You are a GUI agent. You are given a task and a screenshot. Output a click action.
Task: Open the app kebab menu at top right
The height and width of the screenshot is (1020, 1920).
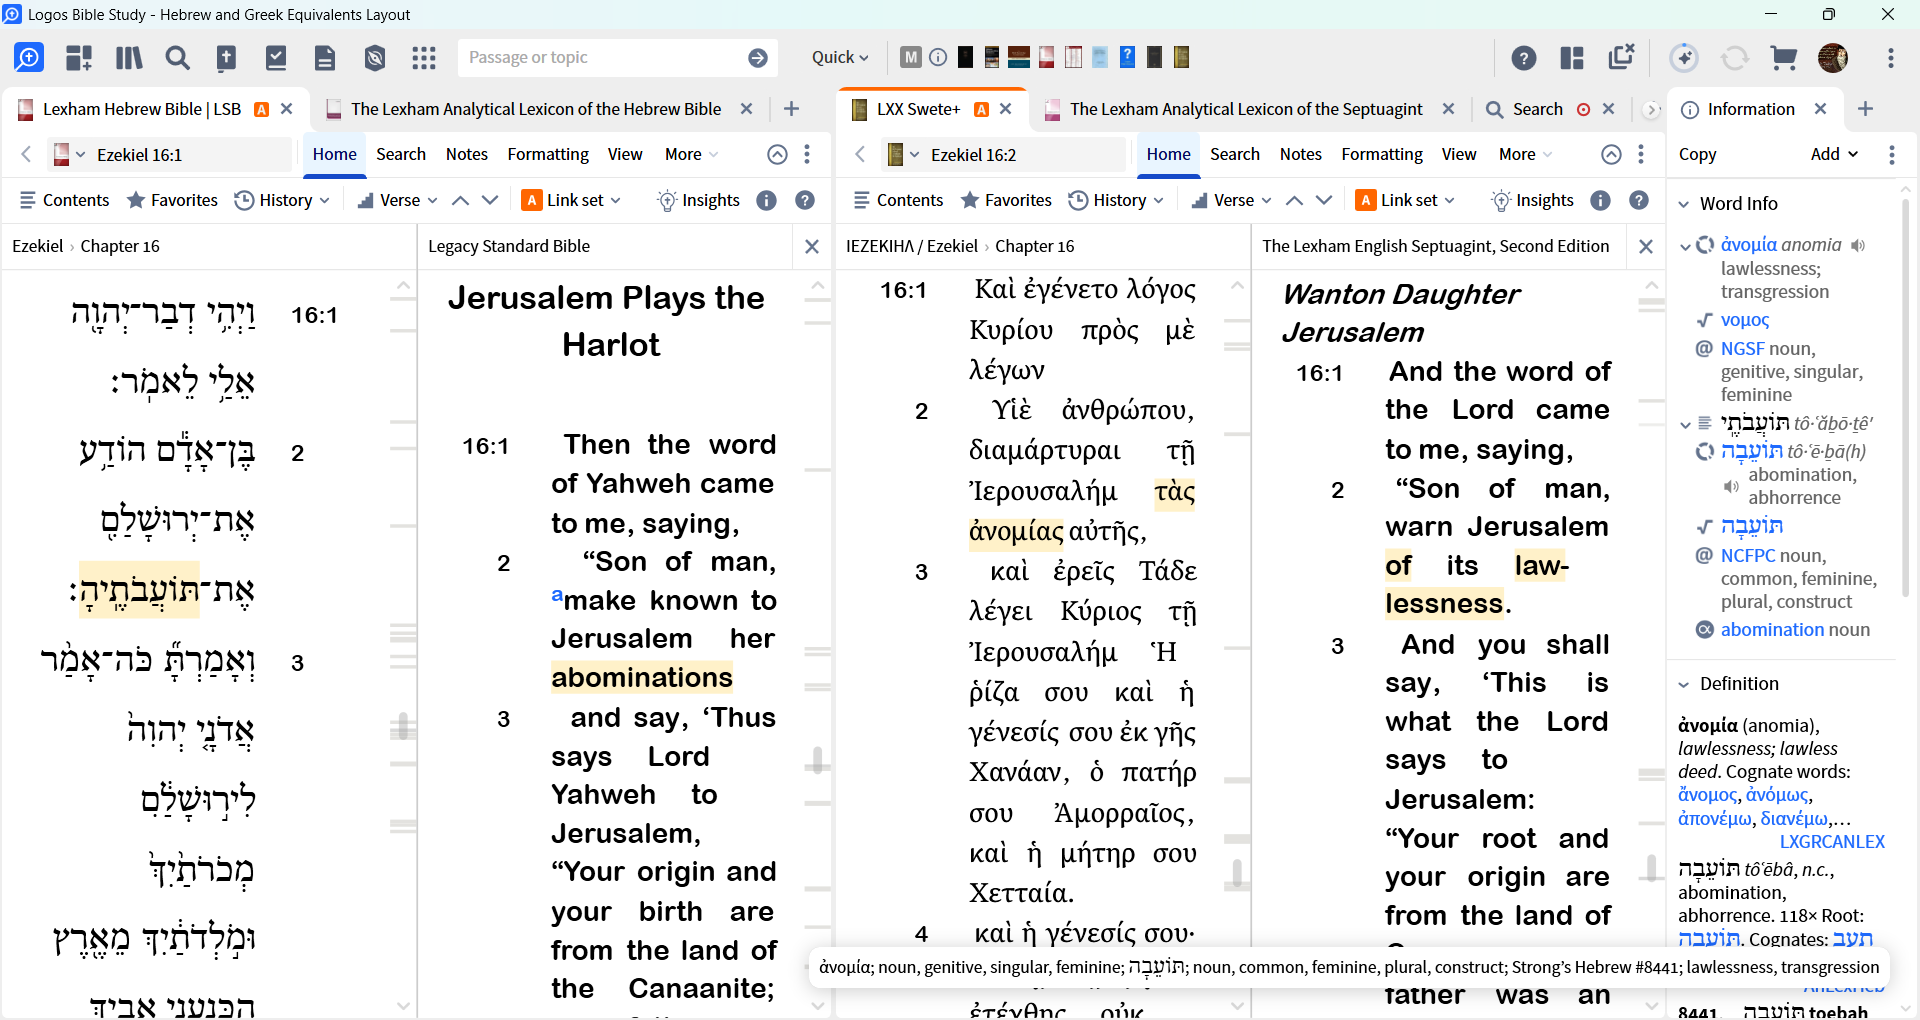[x=1890, y=58]
